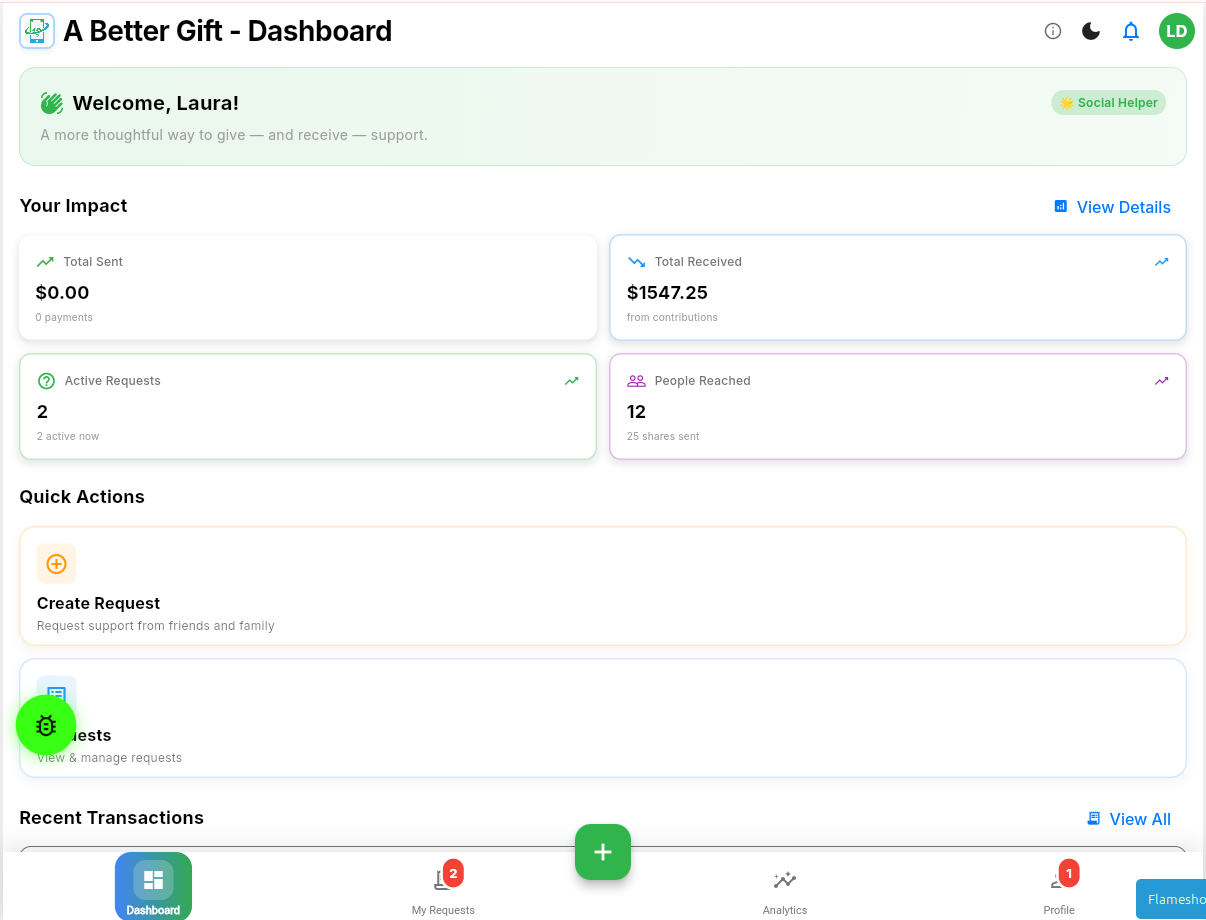Image resolution: width=1206 pixels, height=920 pixels.
Task: Click the '25 shares sent' text
Action: coord(663,437)
